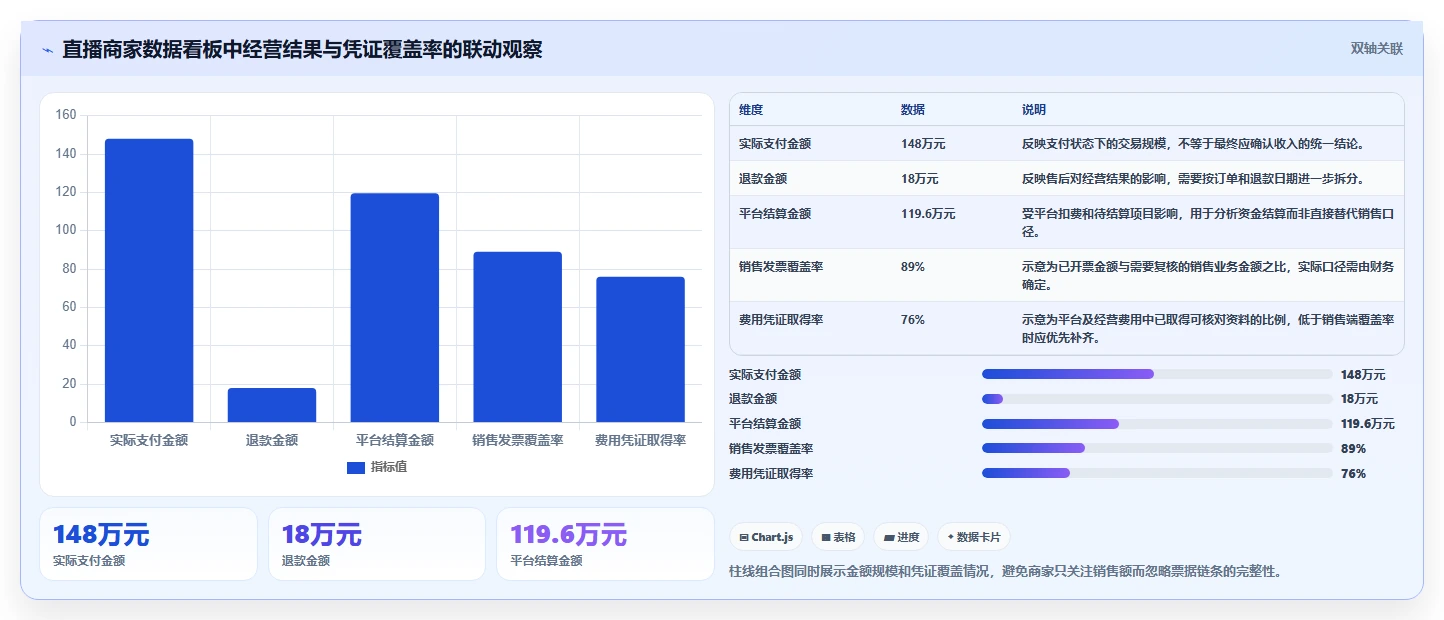1444x620 pixels.
Task: Click the 退款金额 progress bar
Action: (1157, 399)
